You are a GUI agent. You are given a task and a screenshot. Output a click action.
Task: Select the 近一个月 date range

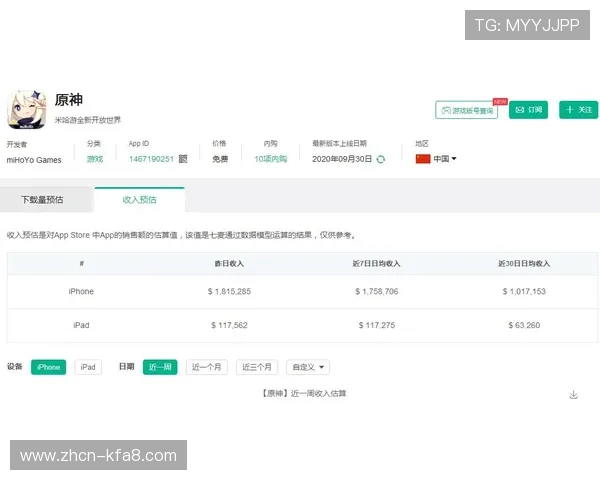click(x=207, y=367)
